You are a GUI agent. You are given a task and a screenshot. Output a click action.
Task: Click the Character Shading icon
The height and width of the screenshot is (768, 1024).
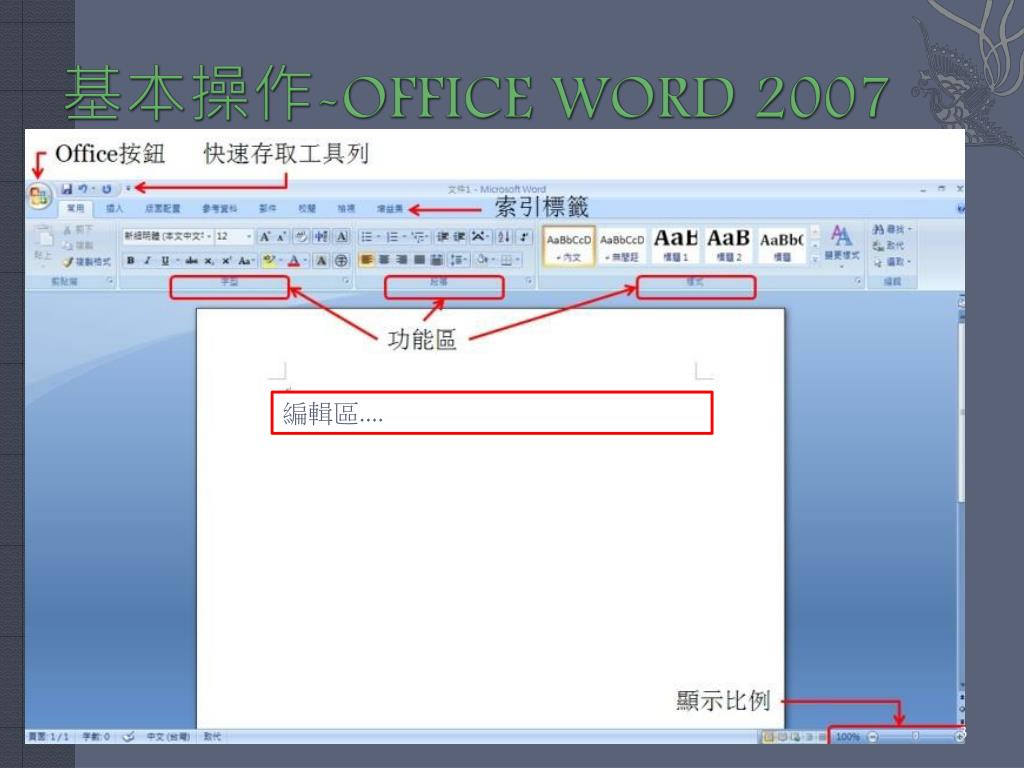point(321,261)
